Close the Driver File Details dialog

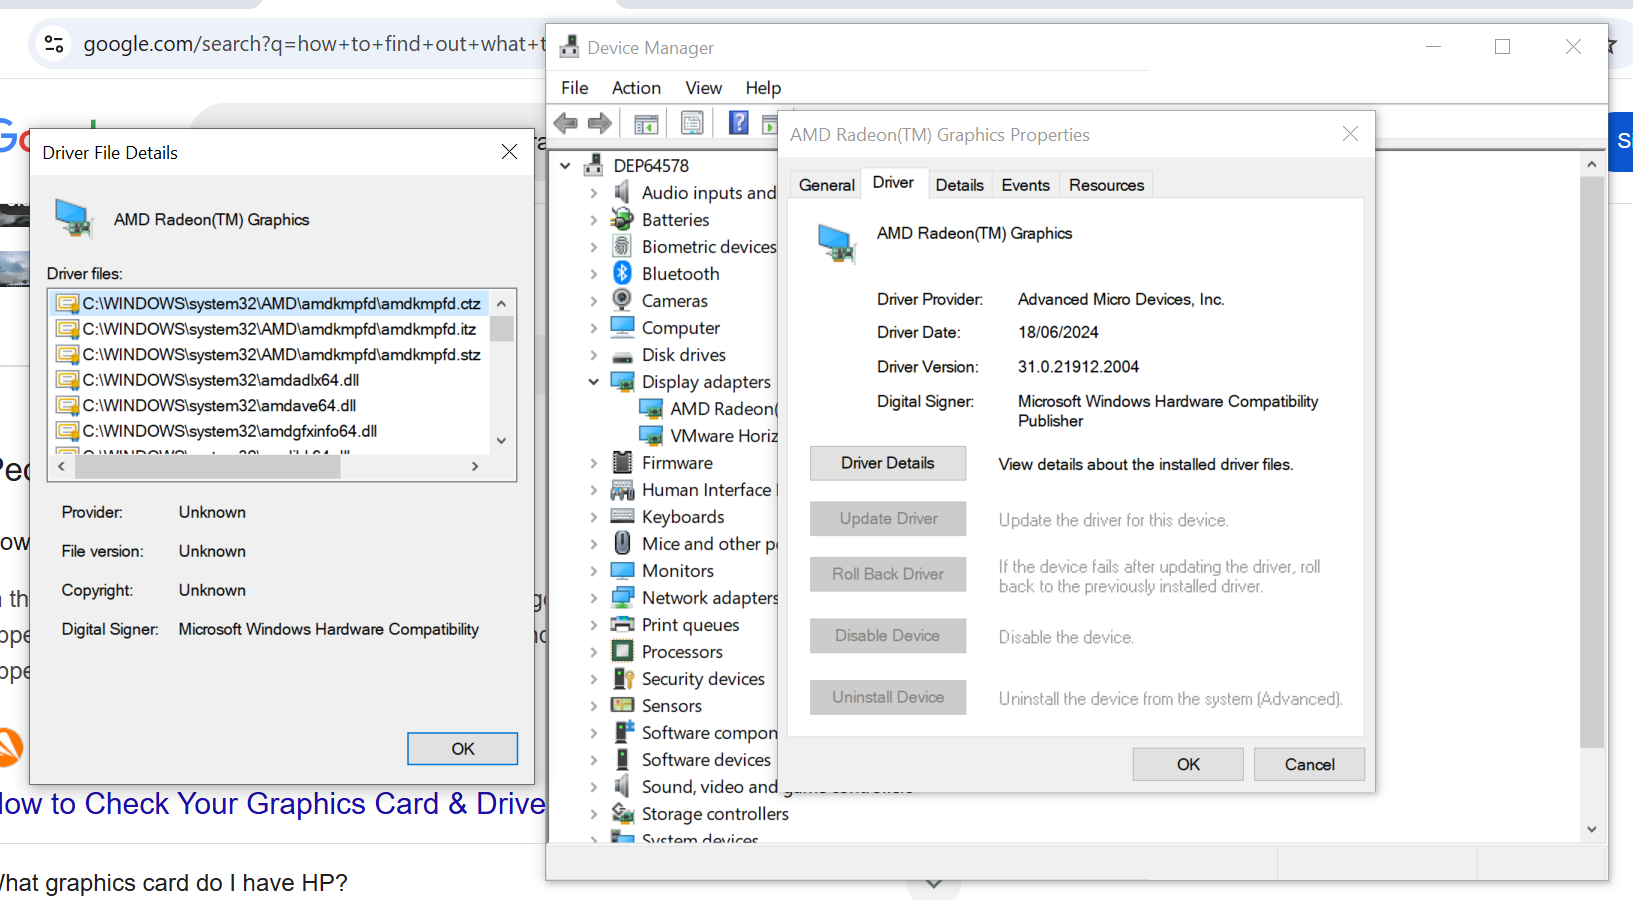tap(509, 152)
